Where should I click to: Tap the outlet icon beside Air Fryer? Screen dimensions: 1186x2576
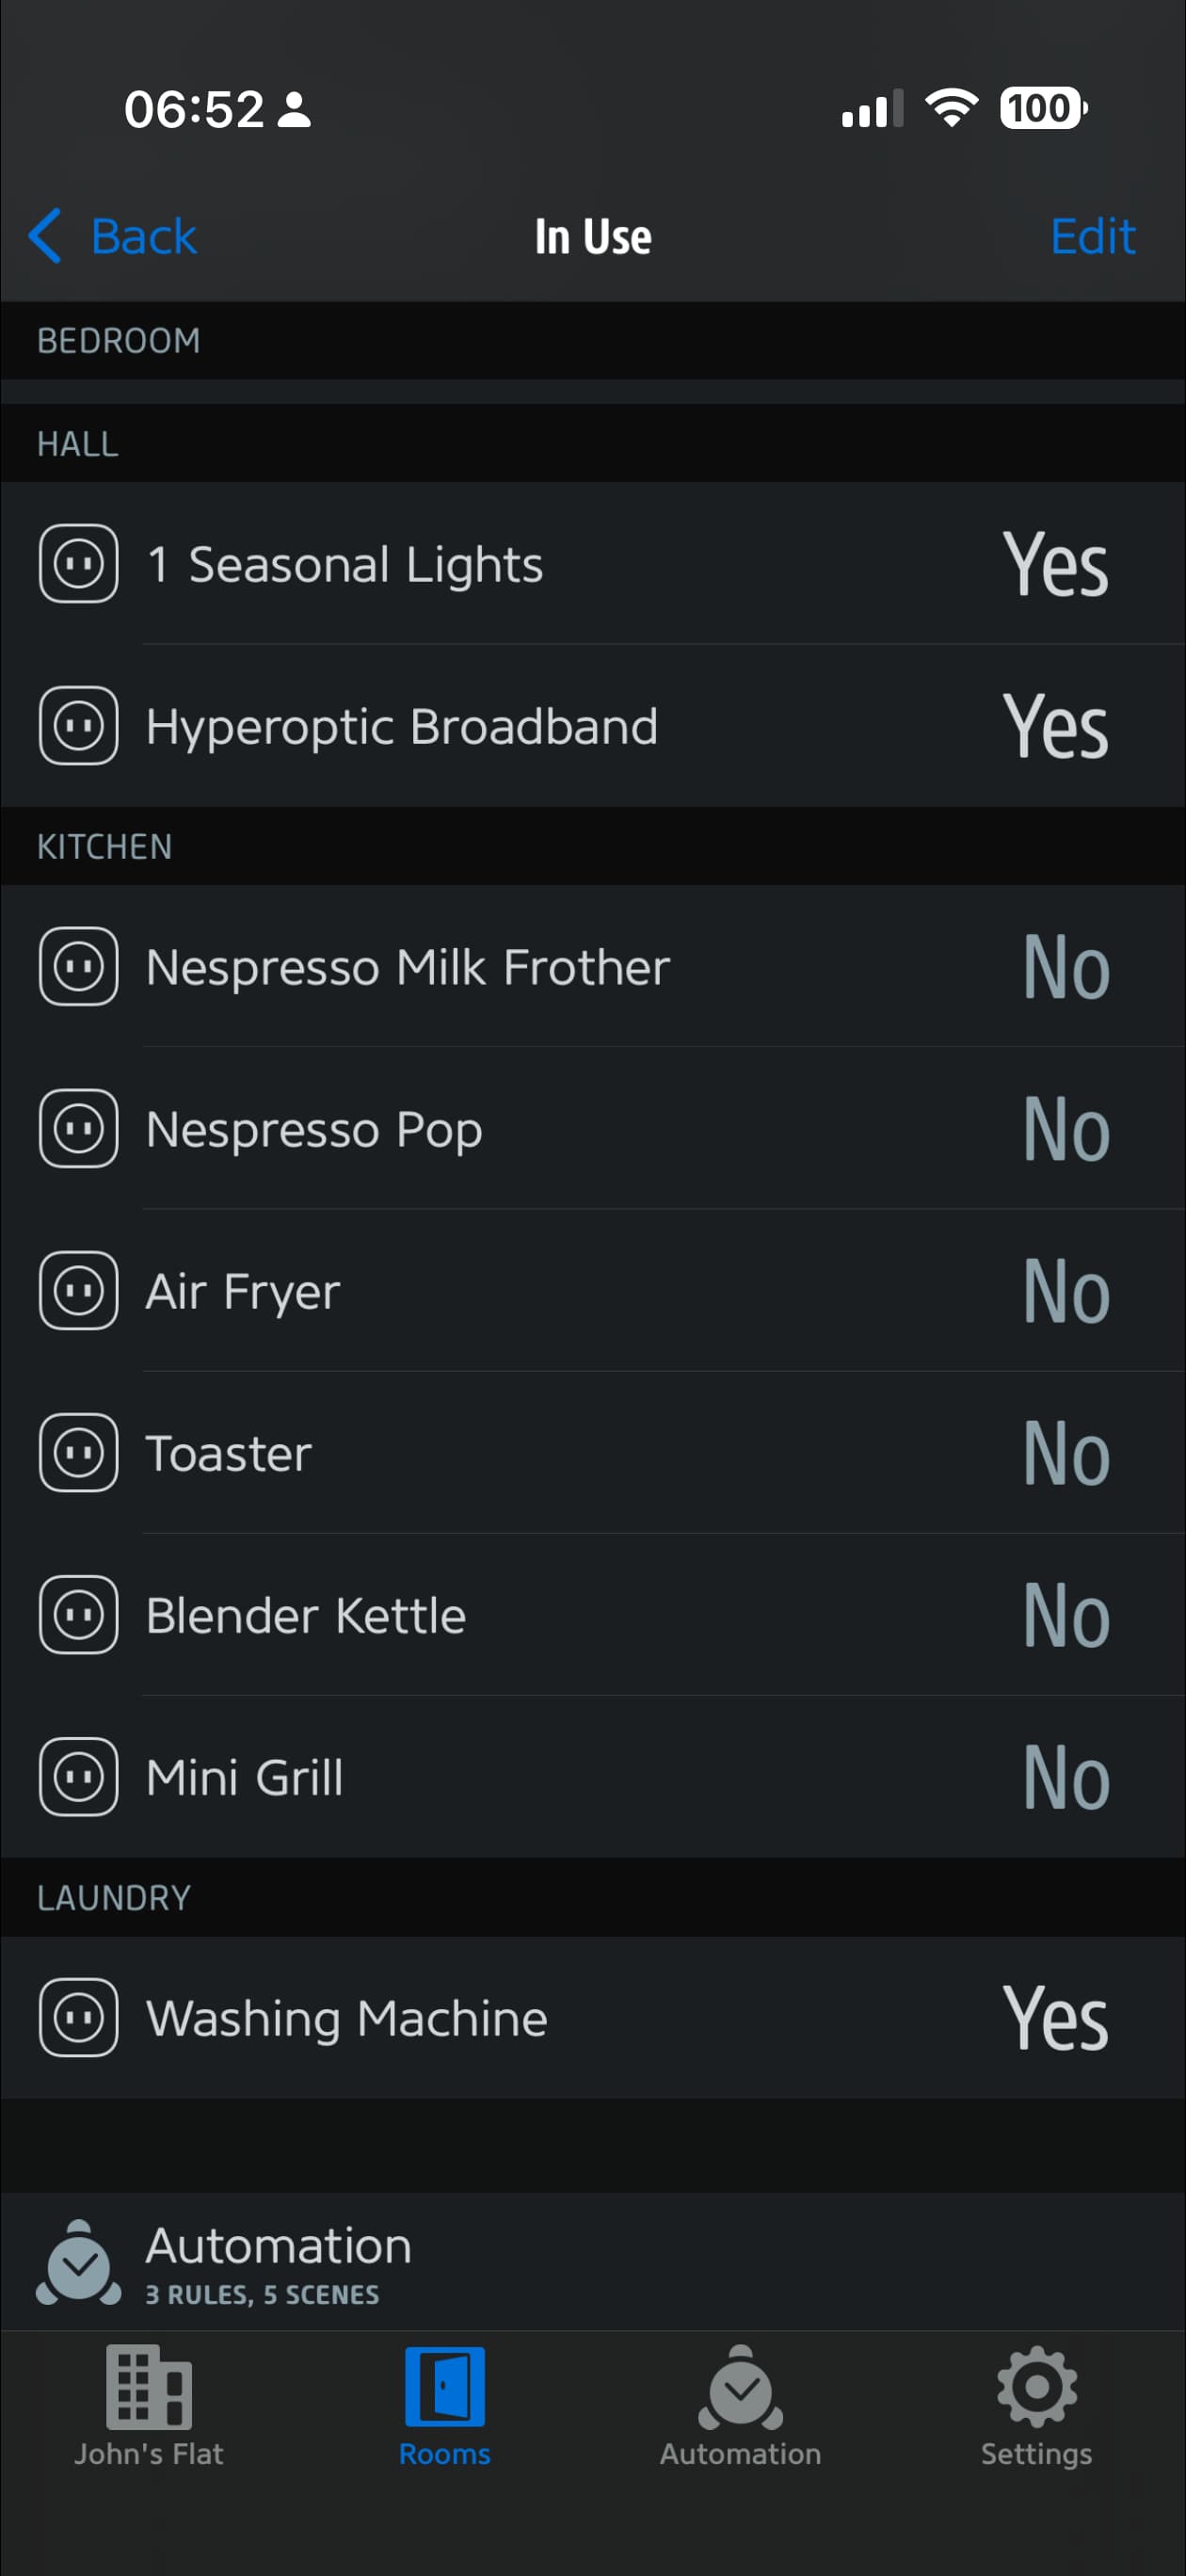(x=78, y=1291)
